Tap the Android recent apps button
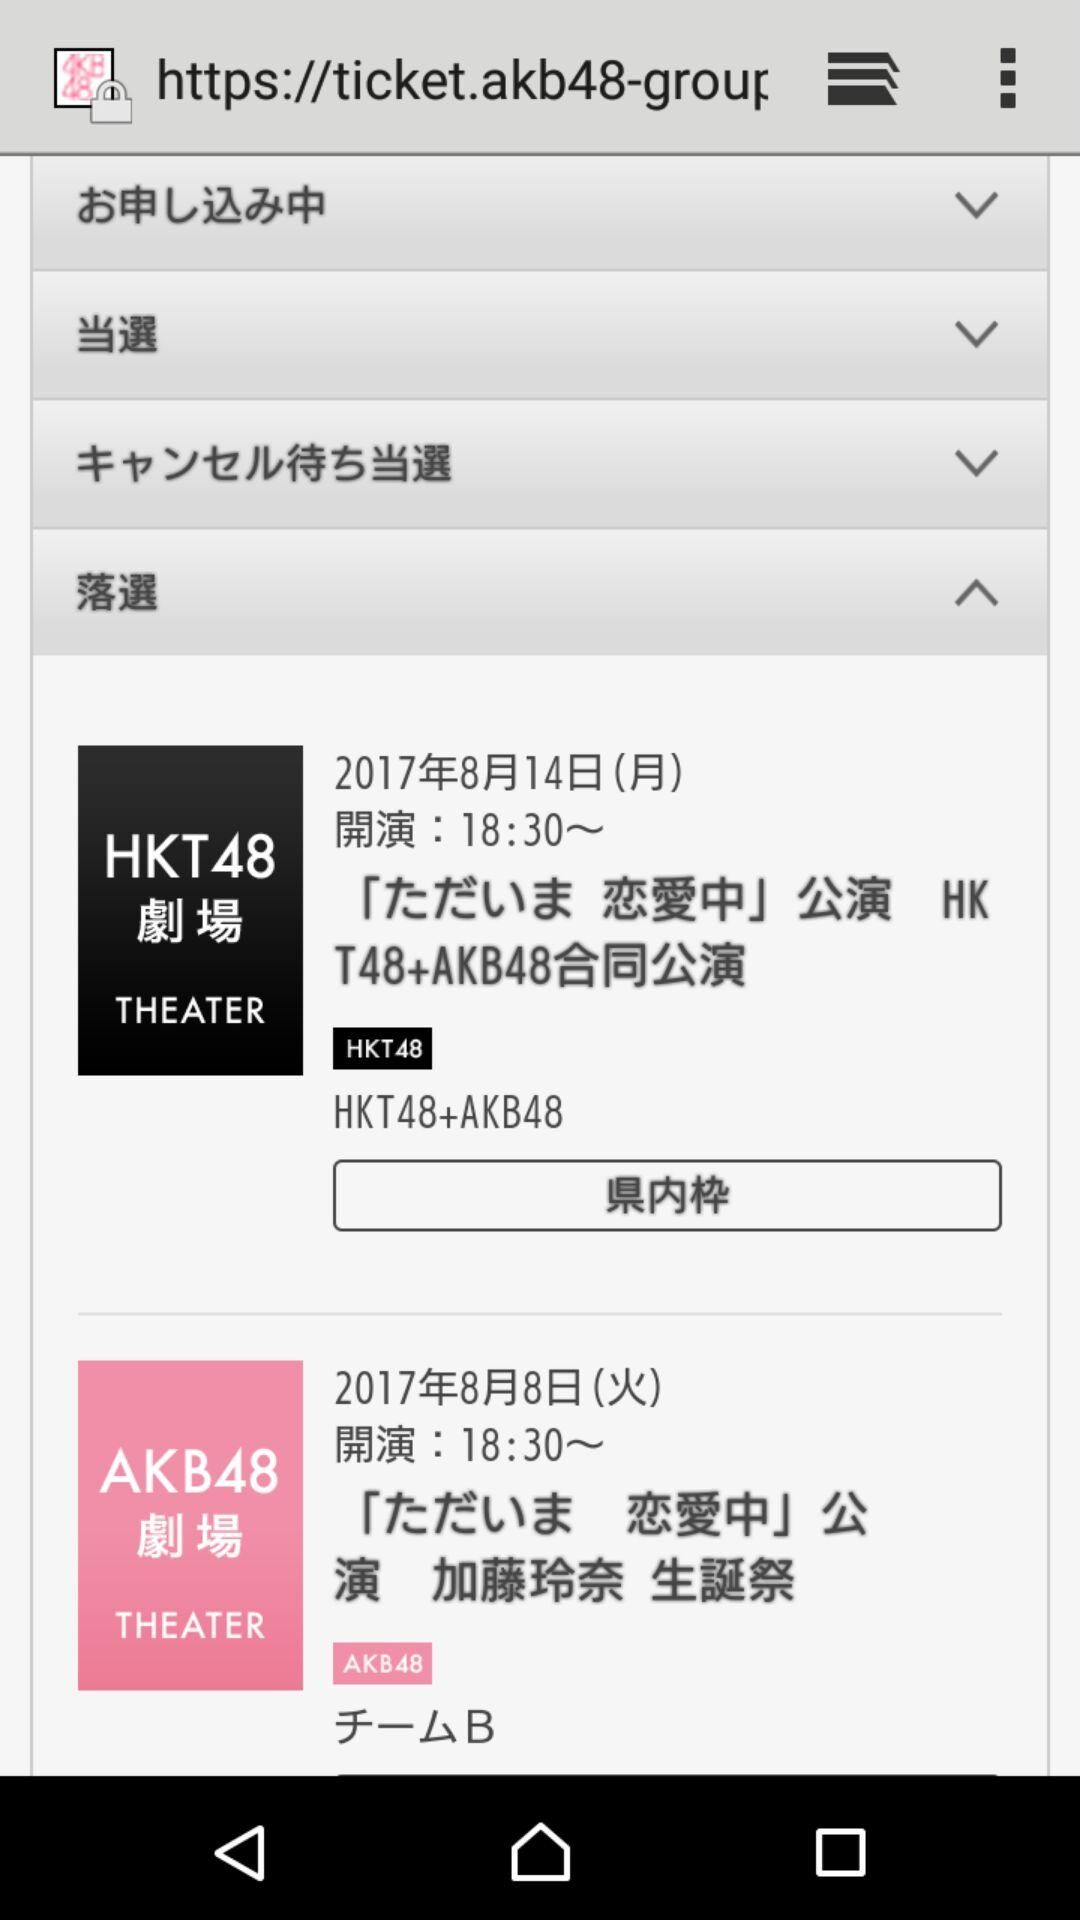 [x=840, y=1852]
